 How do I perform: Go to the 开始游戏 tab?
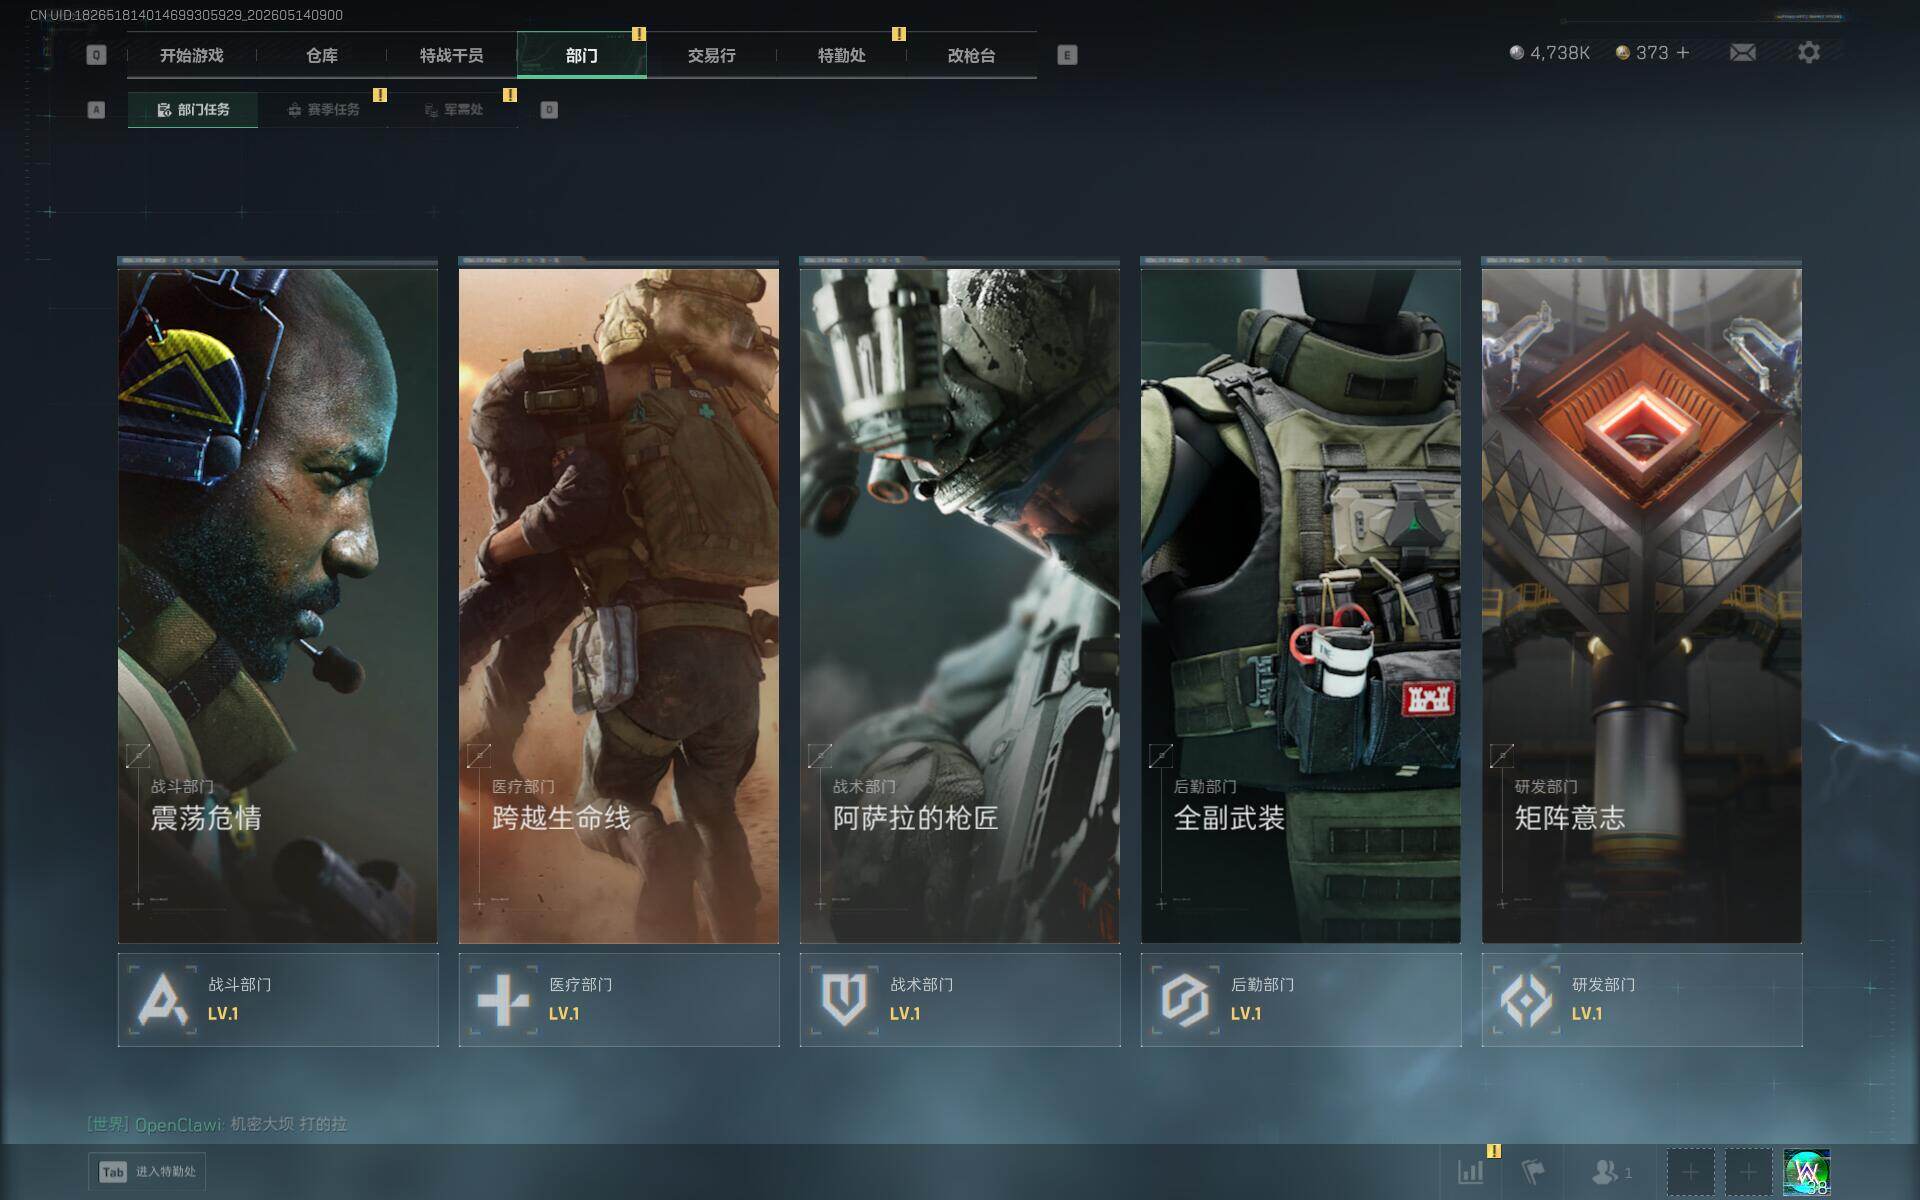click(x=192, y=55)
